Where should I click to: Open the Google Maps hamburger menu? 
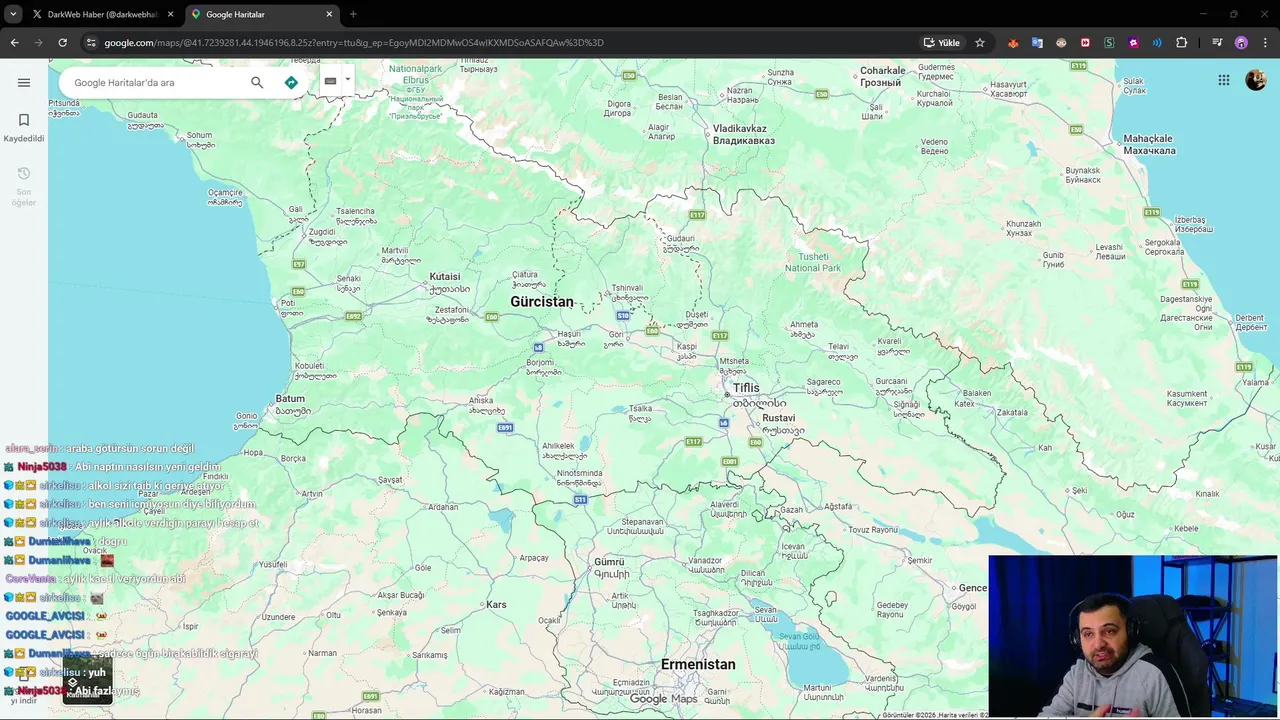tap(24, 82)
